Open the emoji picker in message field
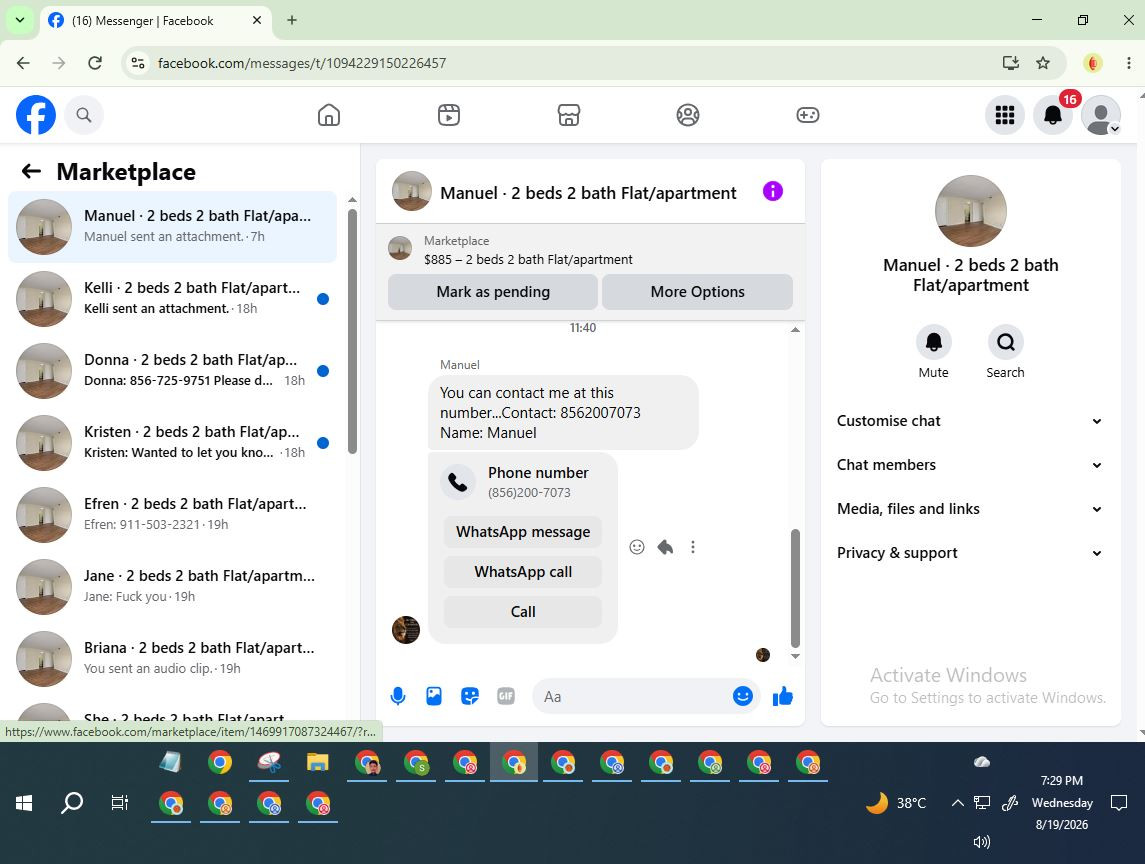 click(743, 696)
